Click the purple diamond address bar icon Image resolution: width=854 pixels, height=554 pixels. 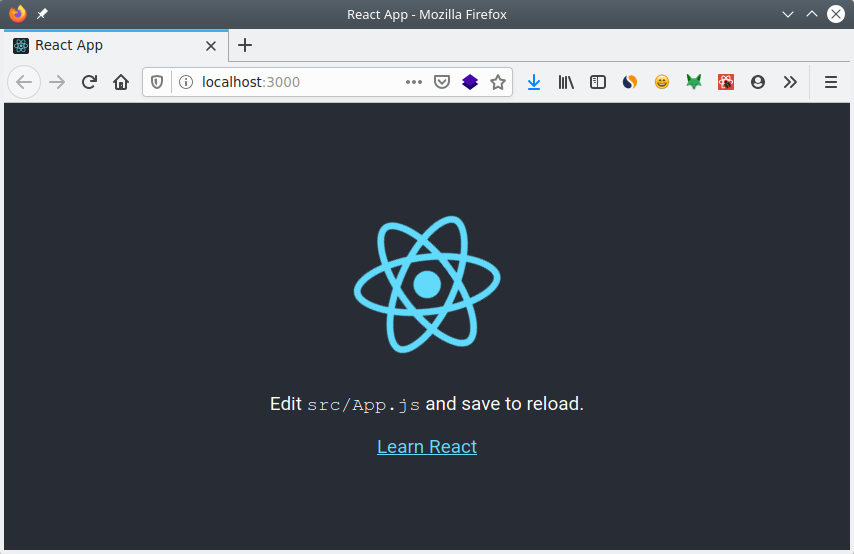point(470,82)
